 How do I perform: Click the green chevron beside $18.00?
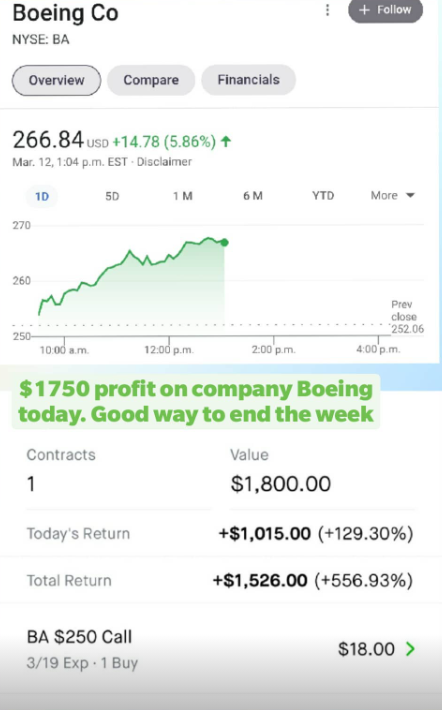(410, 649)
